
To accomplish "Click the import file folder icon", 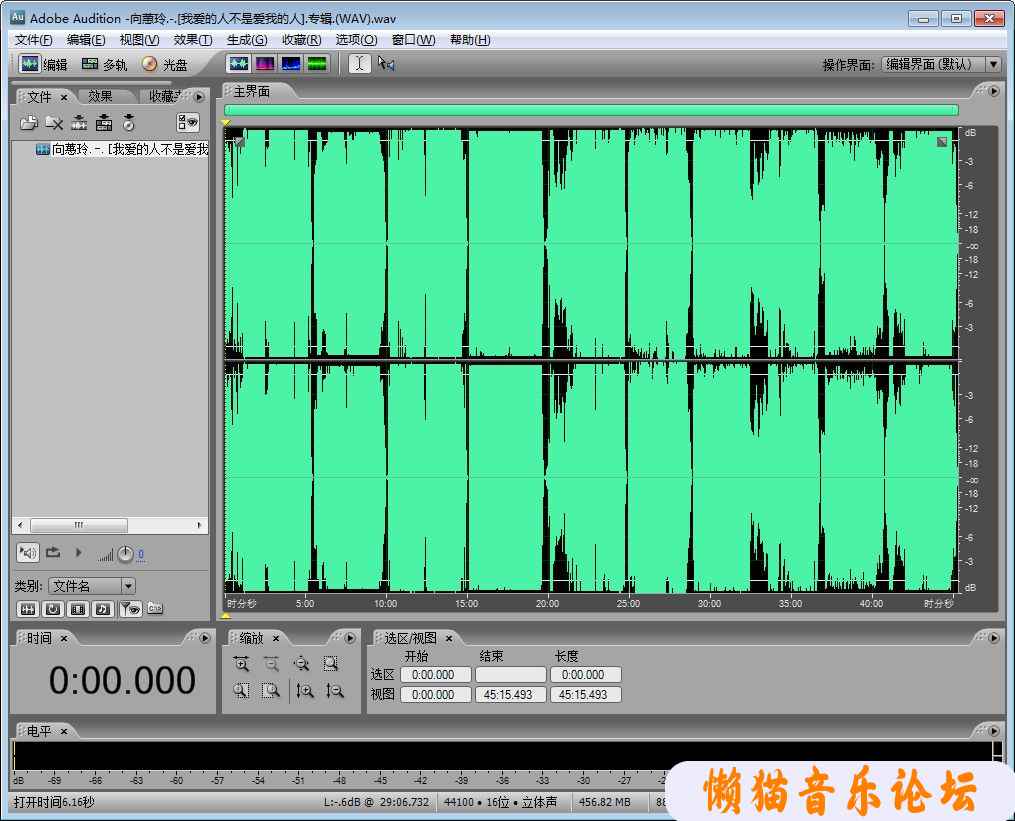I will point(28,122).
